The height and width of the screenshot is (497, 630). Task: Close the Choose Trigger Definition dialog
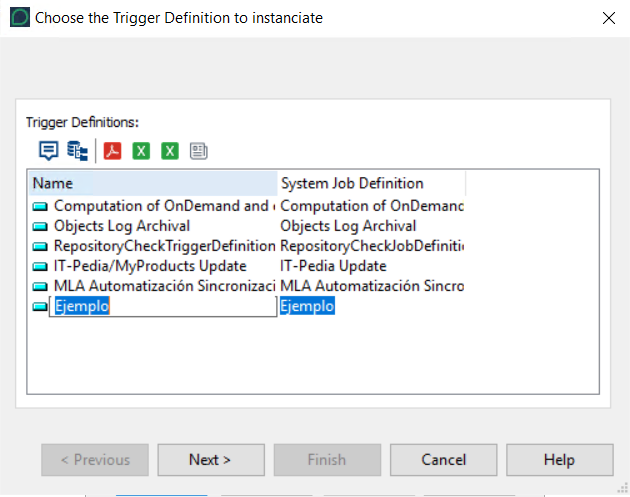pos(609,18)
